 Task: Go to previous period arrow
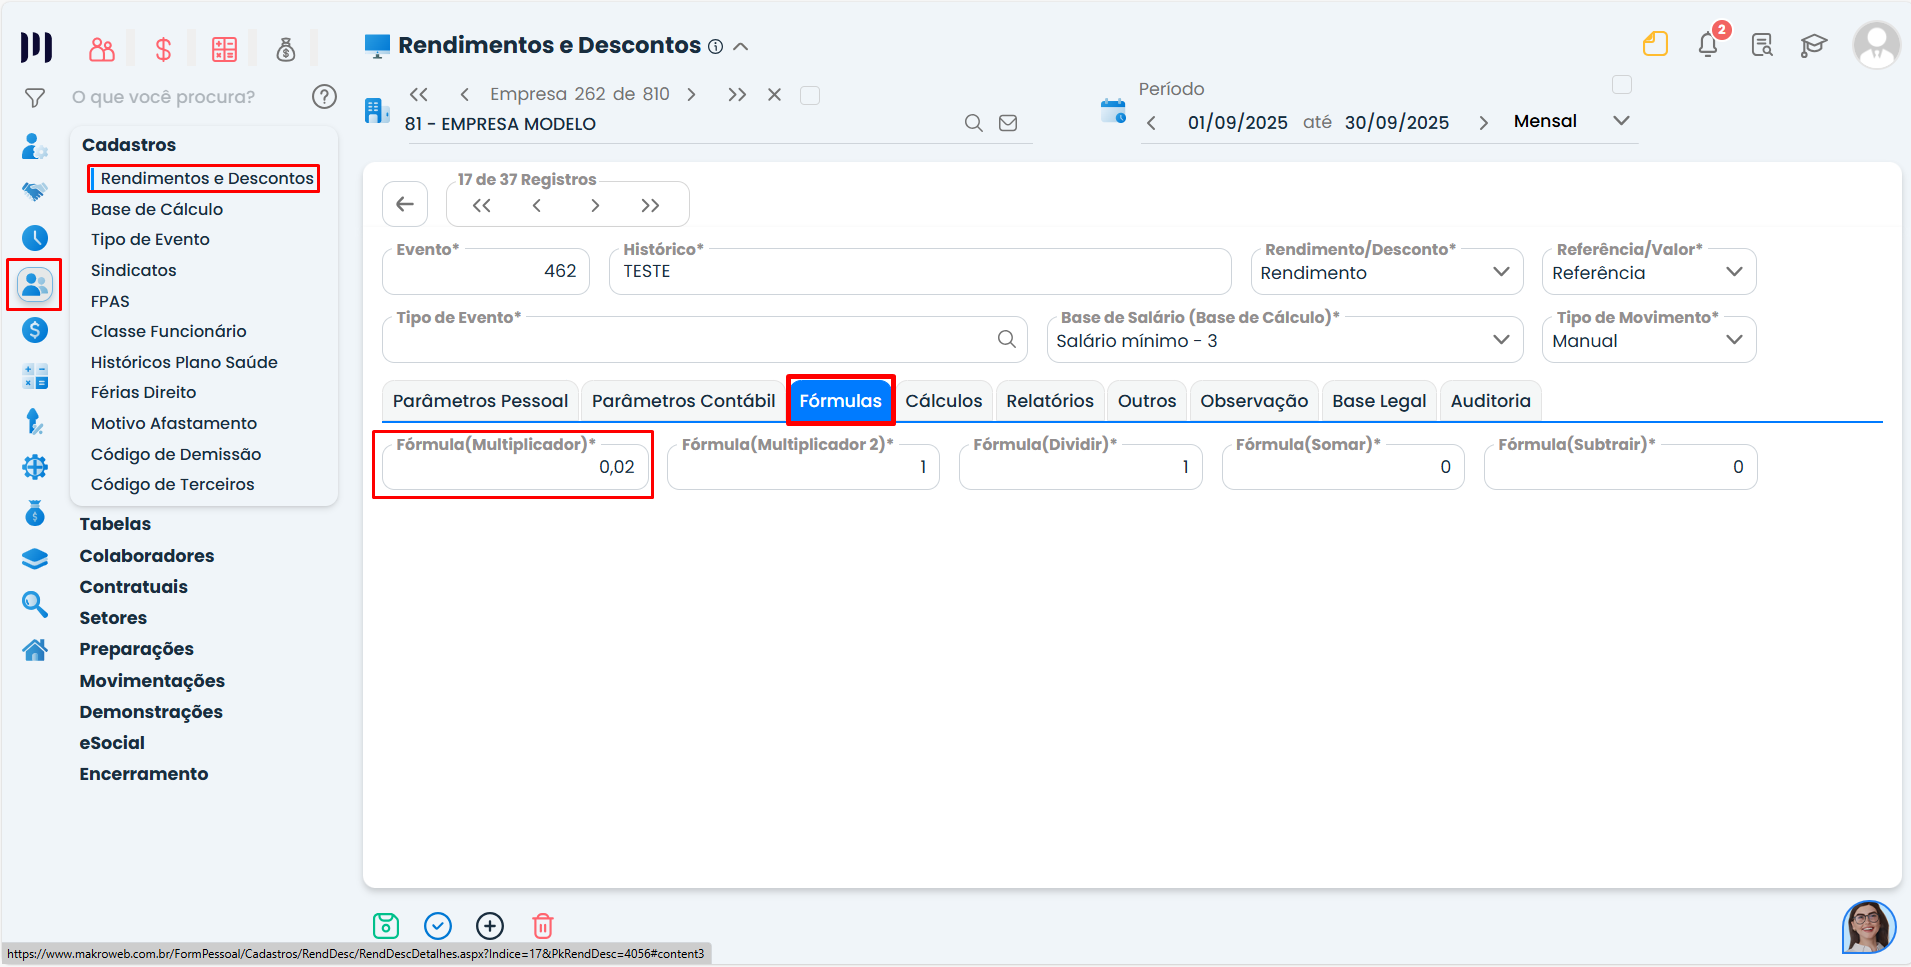(1151, 123)
